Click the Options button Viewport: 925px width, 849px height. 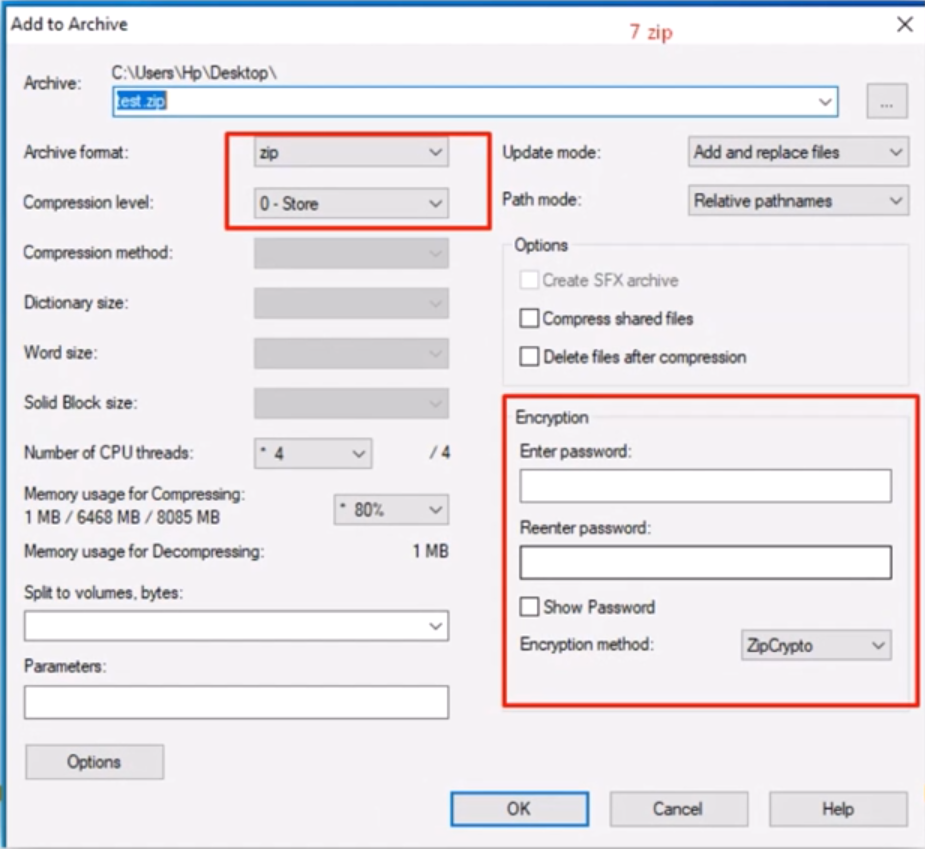[x=94, y=762]
